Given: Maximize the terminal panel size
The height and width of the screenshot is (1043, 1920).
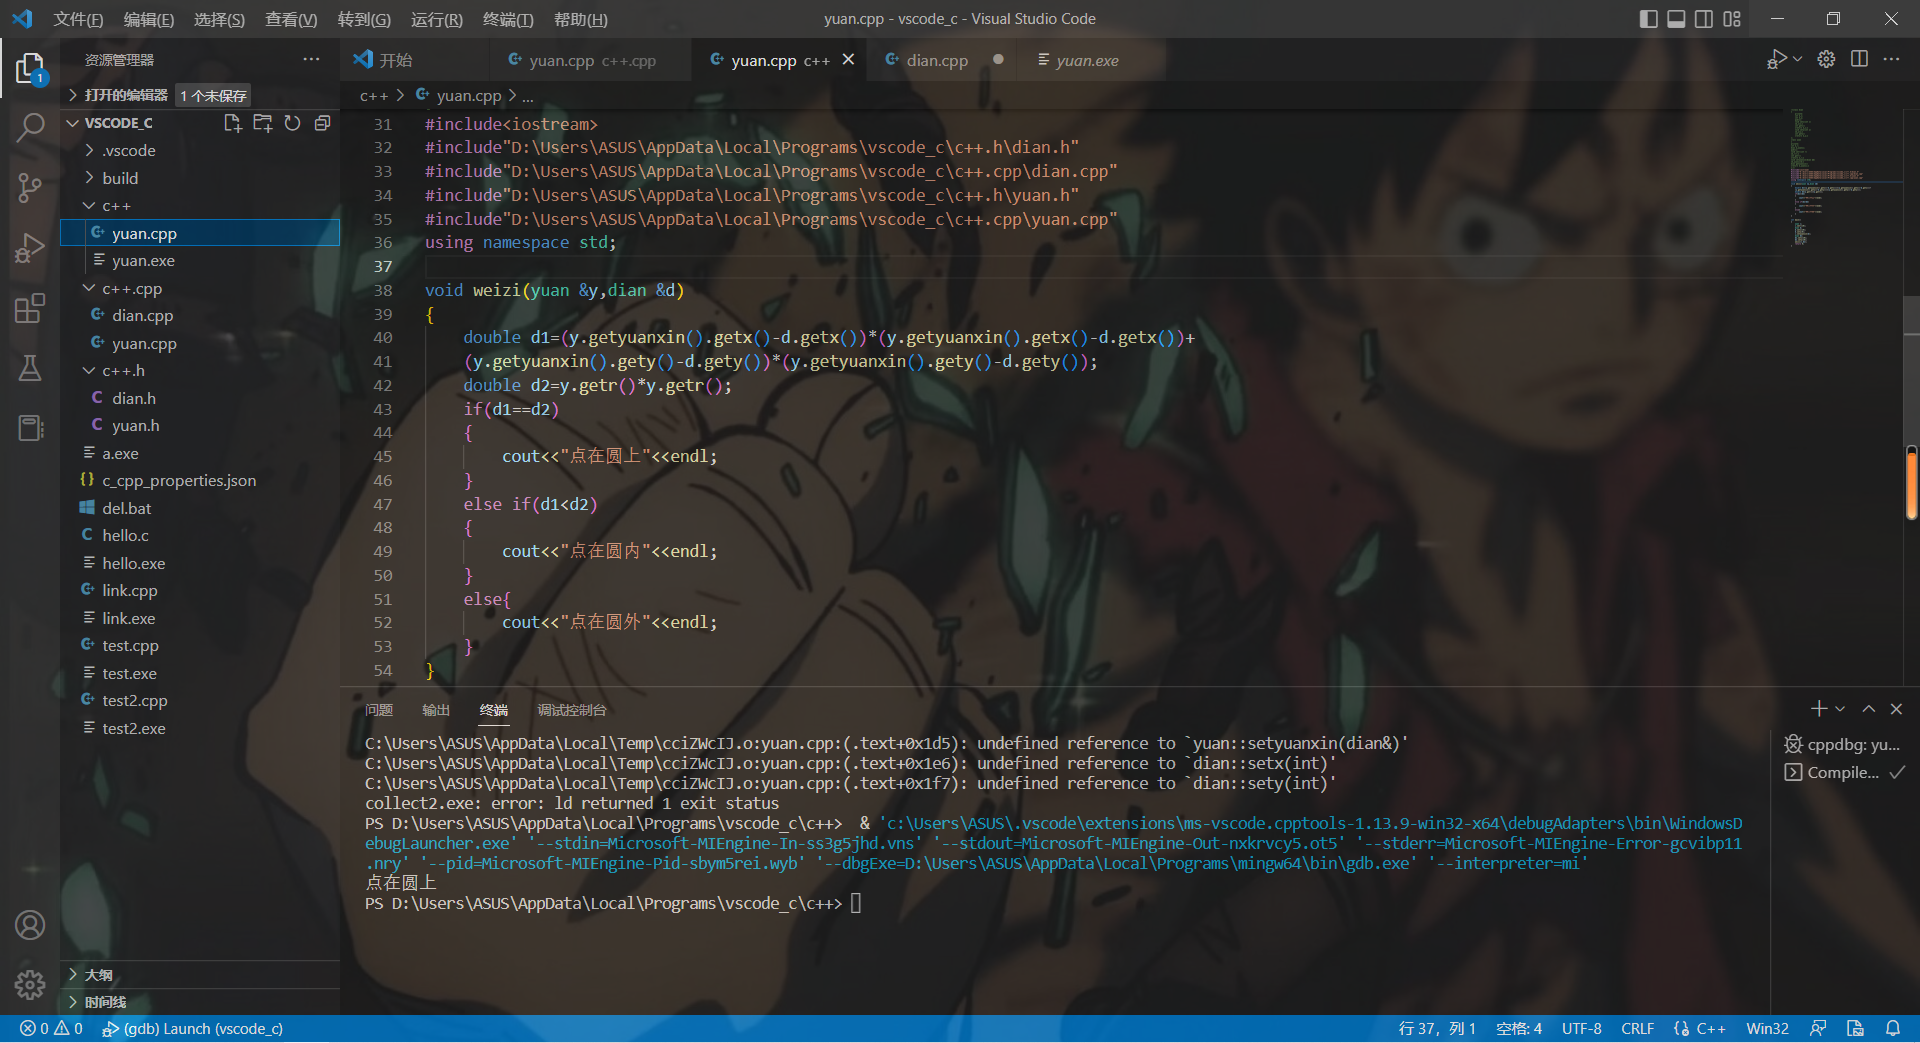Looking at the screenshot, I should (1868, 709).
